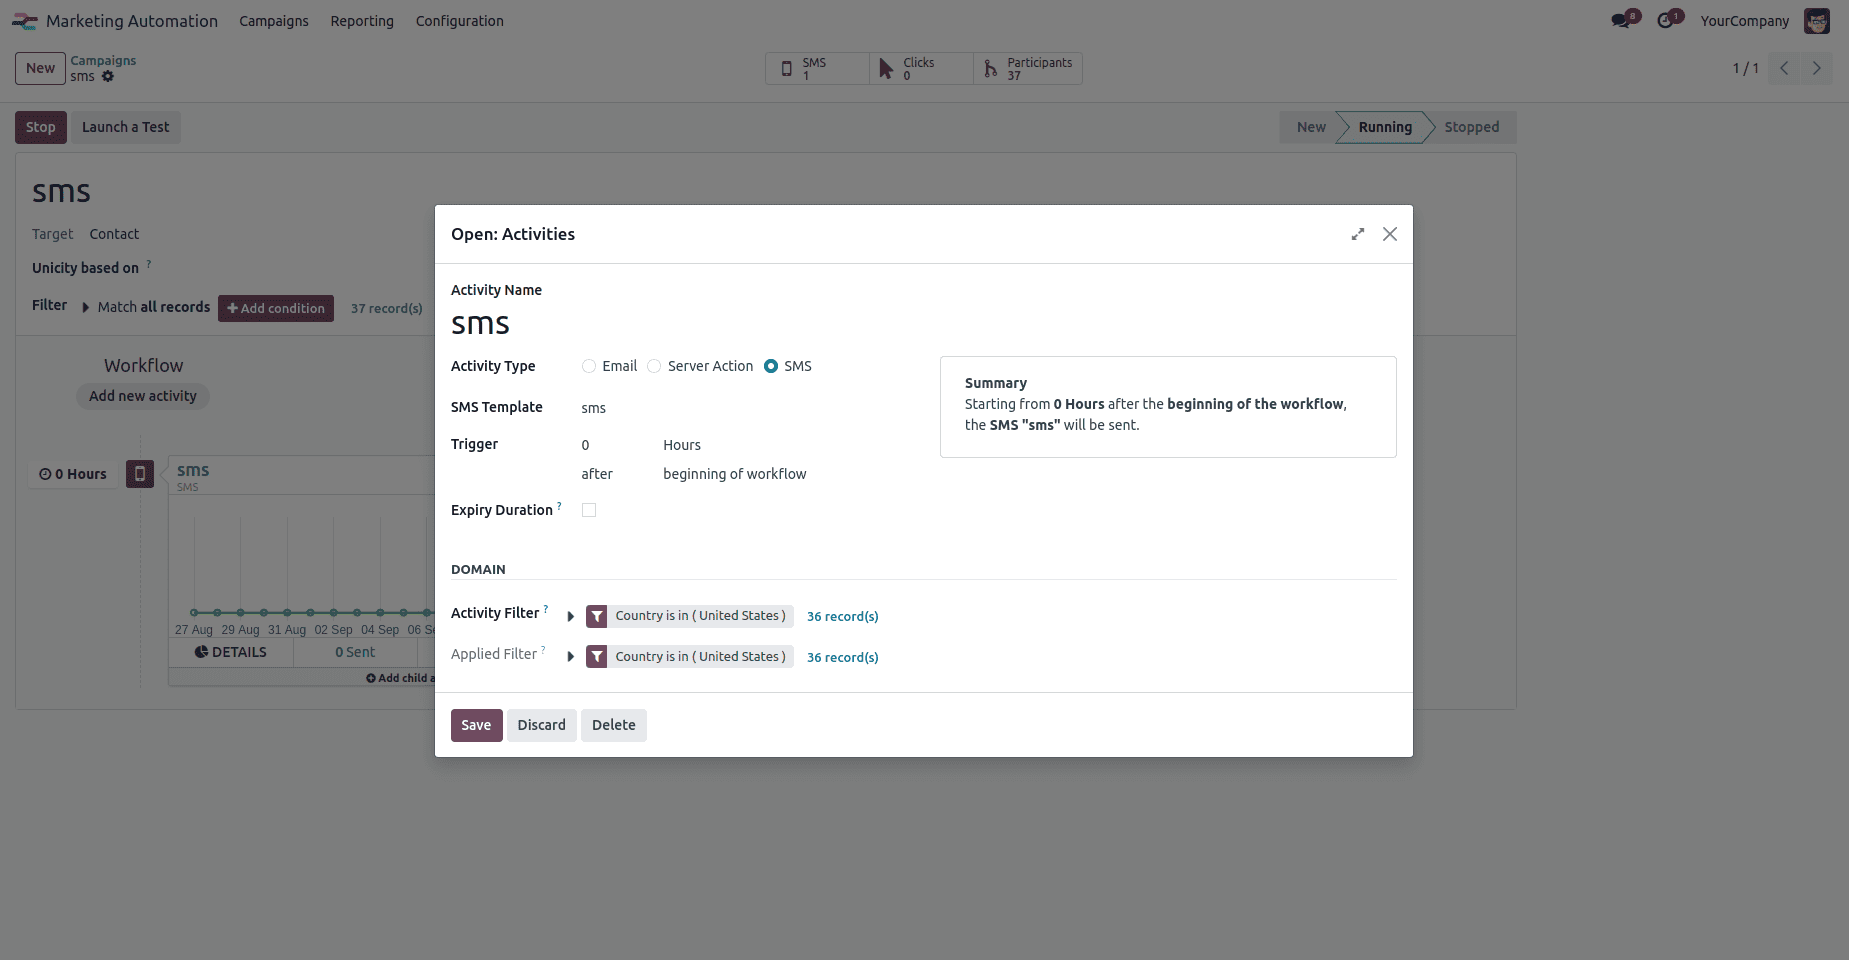Click the SMS phone icon on workflow activity
Image resolution: width=1849 pixels, height=960 pixels.
[x=140, y=474]
